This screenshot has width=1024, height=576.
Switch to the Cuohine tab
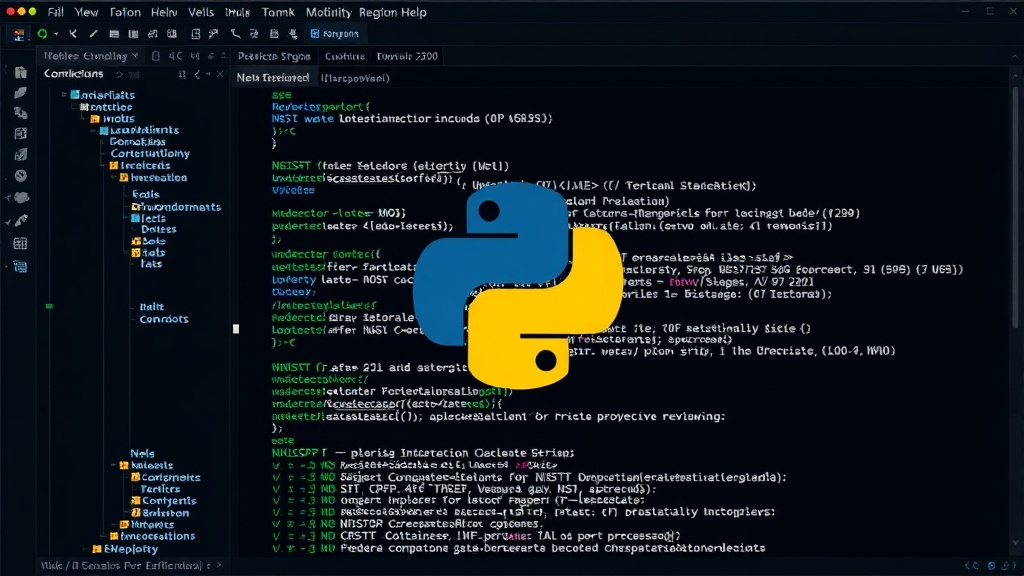[x=345, y=56]
